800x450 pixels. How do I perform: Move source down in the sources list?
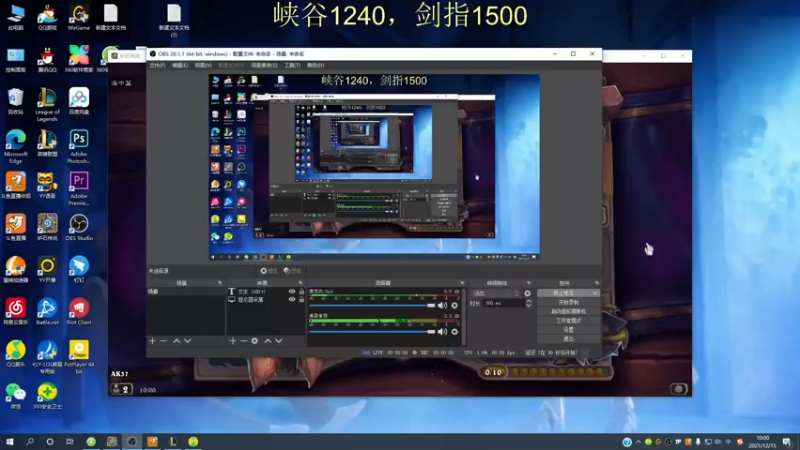279,341
